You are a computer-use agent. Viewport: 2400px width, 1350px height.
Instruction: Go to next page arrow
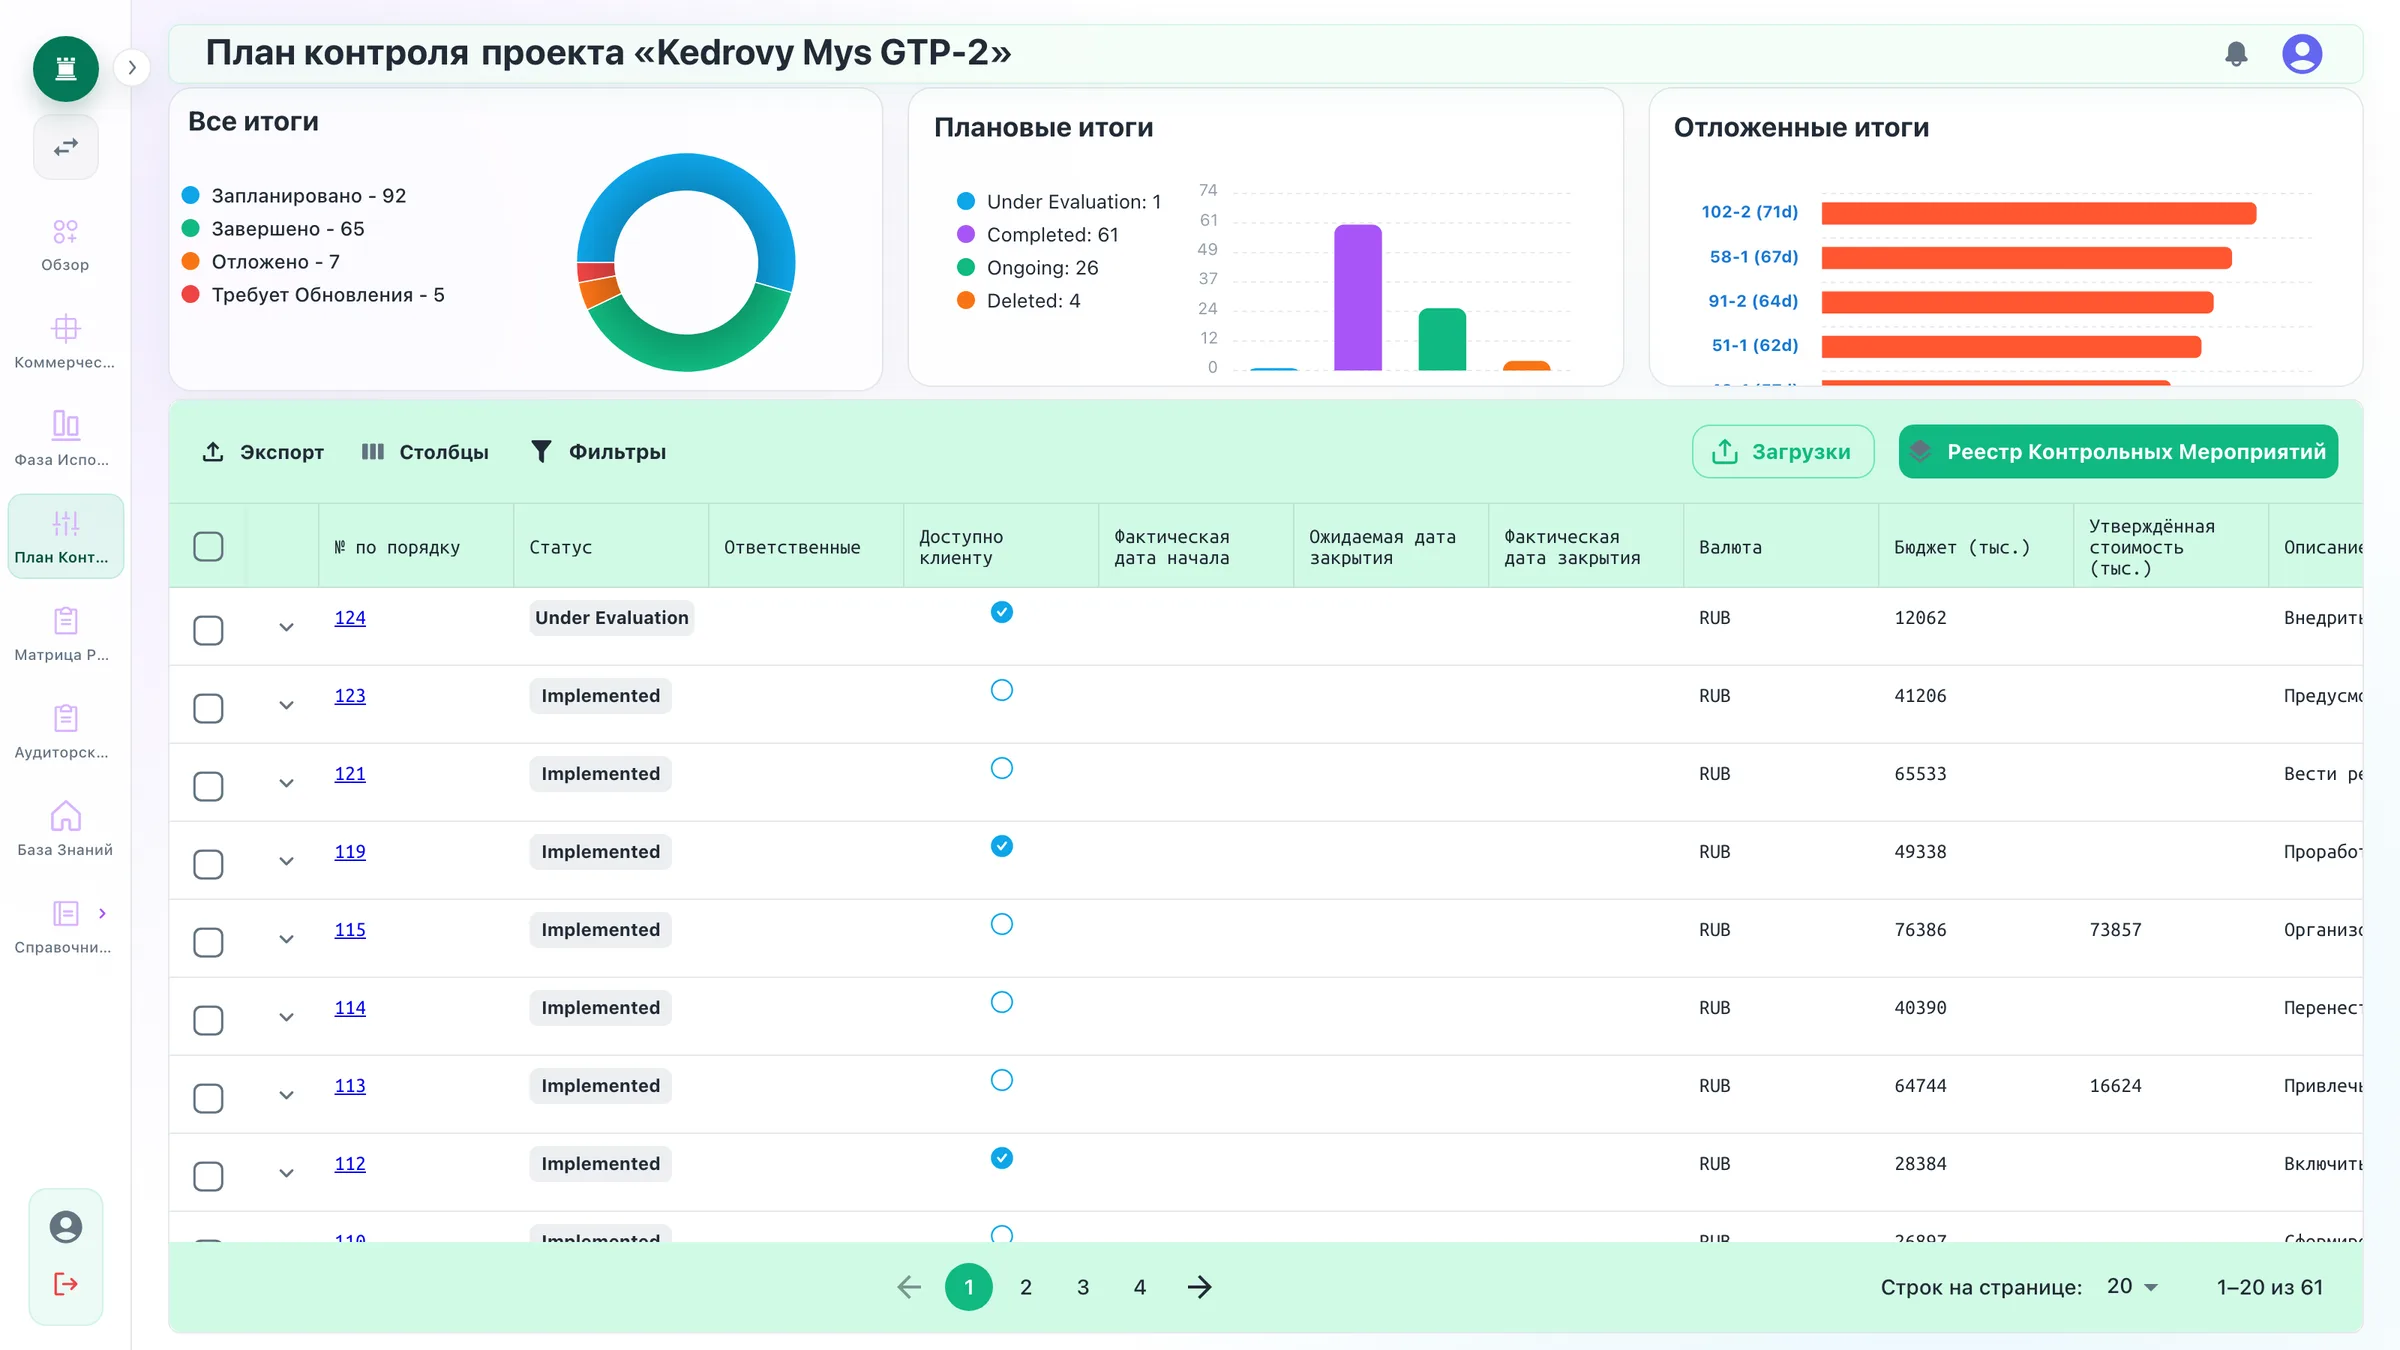pos(1199,1287)
